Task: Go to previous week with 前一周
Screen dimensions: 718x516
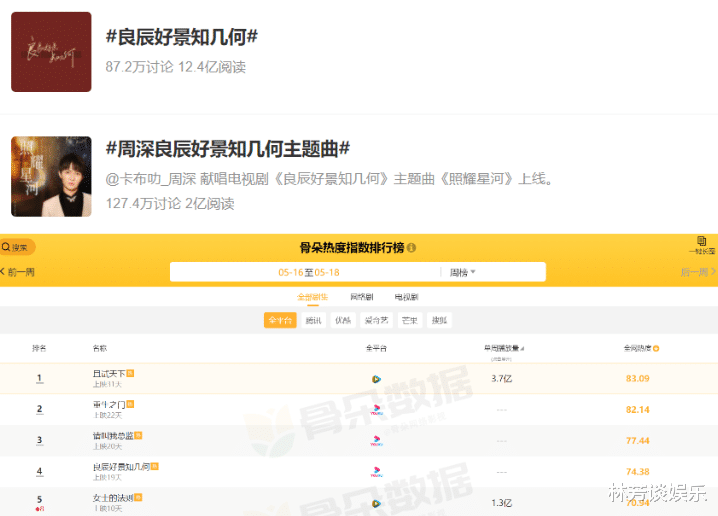Action: (x=17, y=272)
